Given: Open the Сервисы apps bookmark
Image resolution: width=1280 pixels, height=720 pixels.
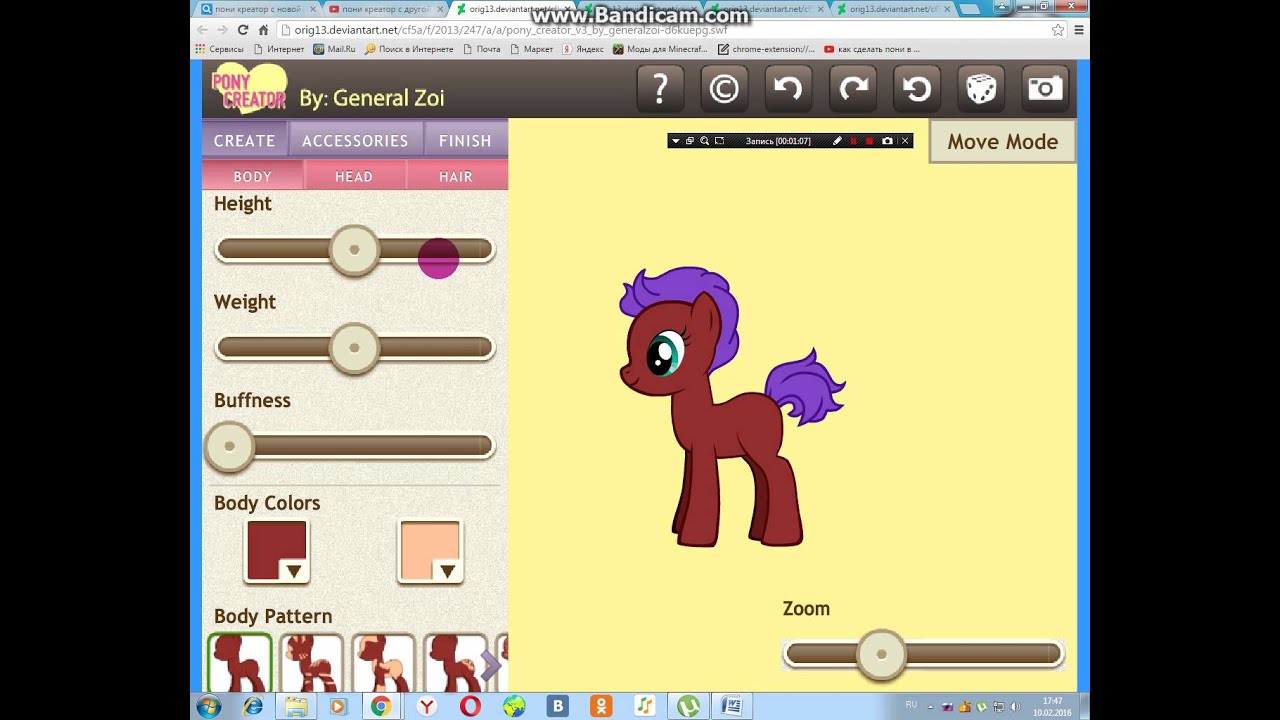Looking at the screenshot, I should [x=220, y=49].
